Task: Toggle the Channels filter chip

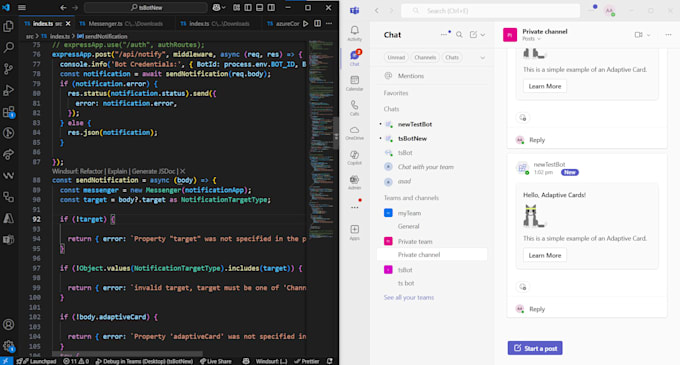Action: 425,57
